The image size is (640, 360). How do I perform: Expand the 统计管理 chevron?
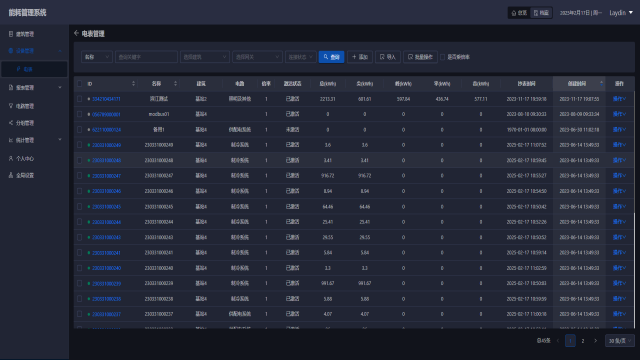60,140
